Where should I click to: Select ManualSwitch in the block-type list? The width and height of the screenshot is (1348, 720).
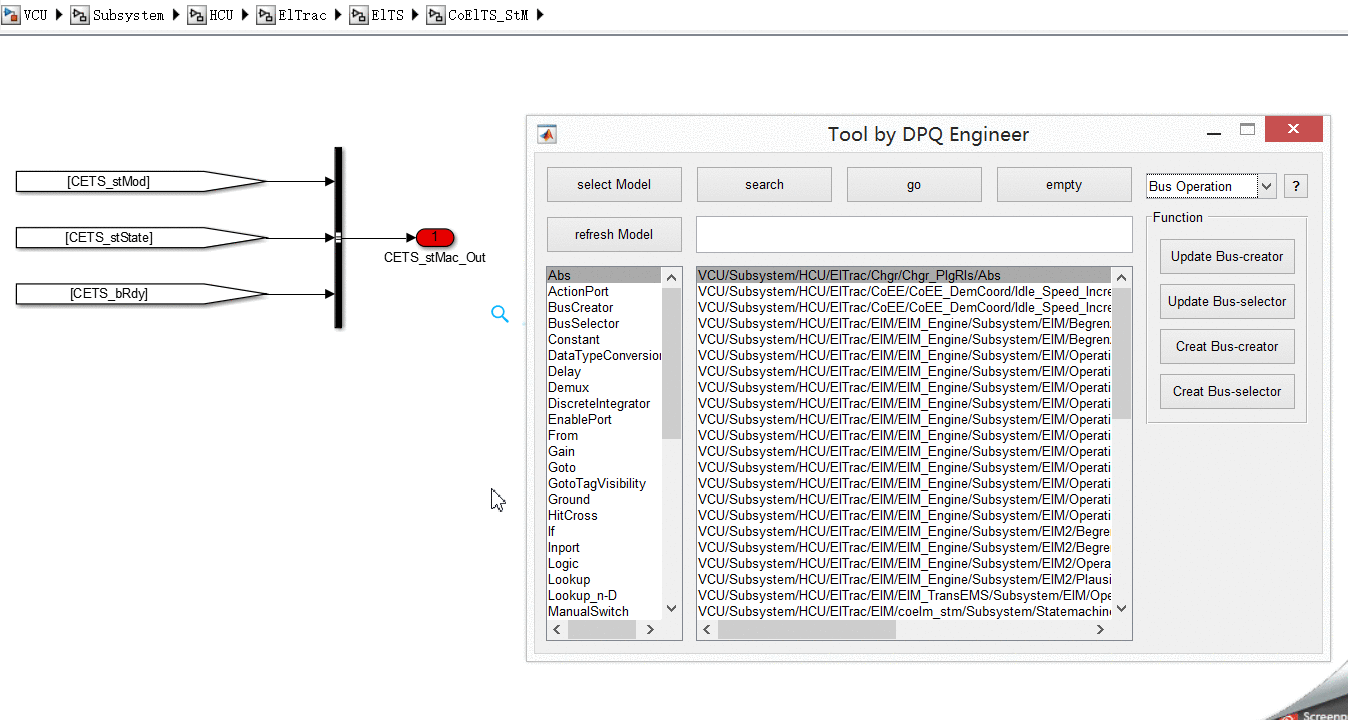coord(604,611)
